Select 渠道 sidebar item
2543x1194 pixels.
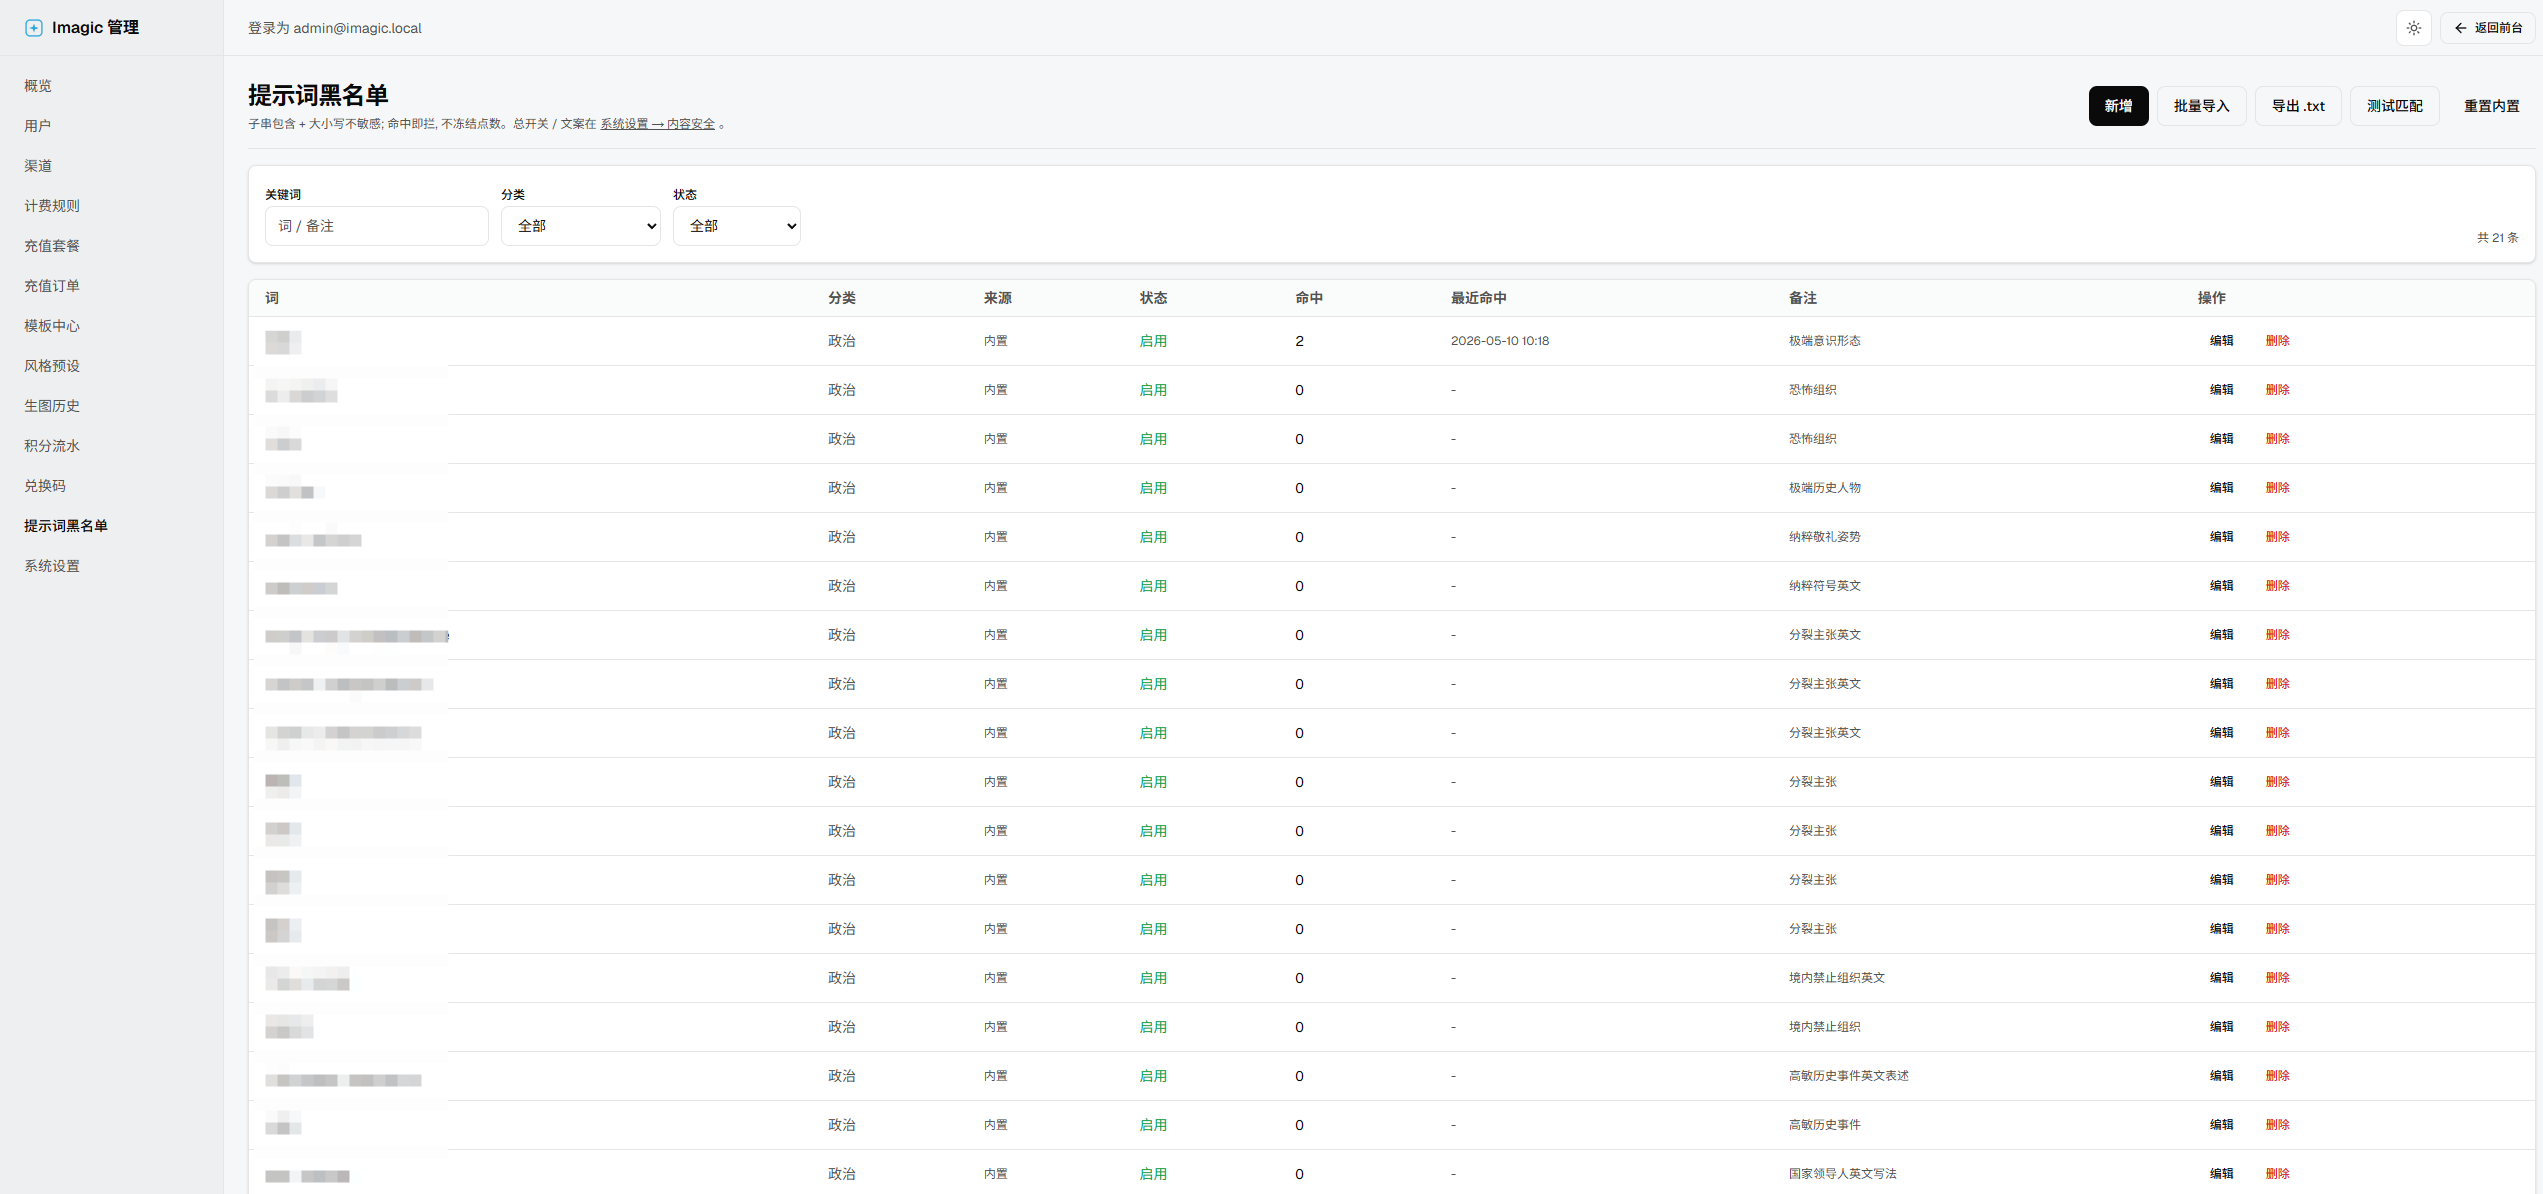click(38, 166)
